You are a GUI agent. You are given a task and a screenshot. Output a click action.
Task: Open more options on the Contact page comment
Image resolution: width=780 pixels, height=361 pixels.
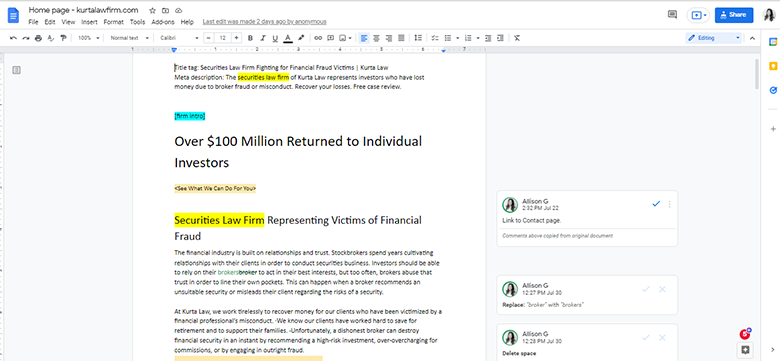point(670,204)
